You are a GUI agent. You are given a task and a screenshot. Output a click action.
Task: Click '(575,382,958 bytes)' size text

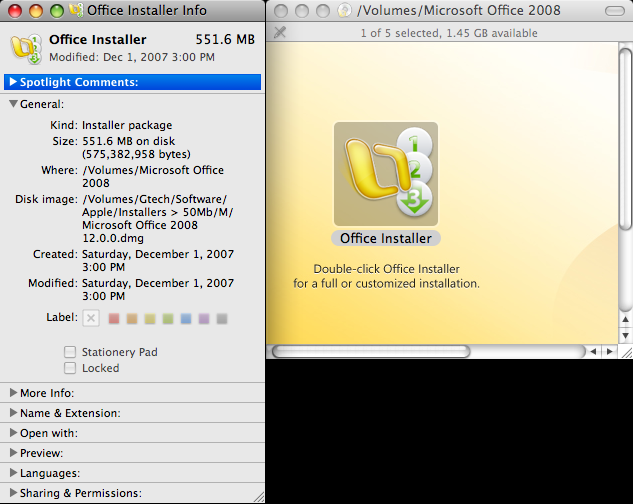tap(136, 154)
